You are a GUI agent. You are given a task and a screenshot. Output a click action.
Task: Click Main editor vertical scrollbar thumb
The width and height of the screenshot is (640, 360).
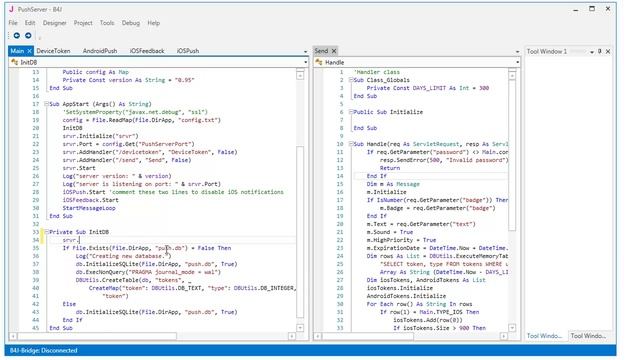click(x=300, y=231)
